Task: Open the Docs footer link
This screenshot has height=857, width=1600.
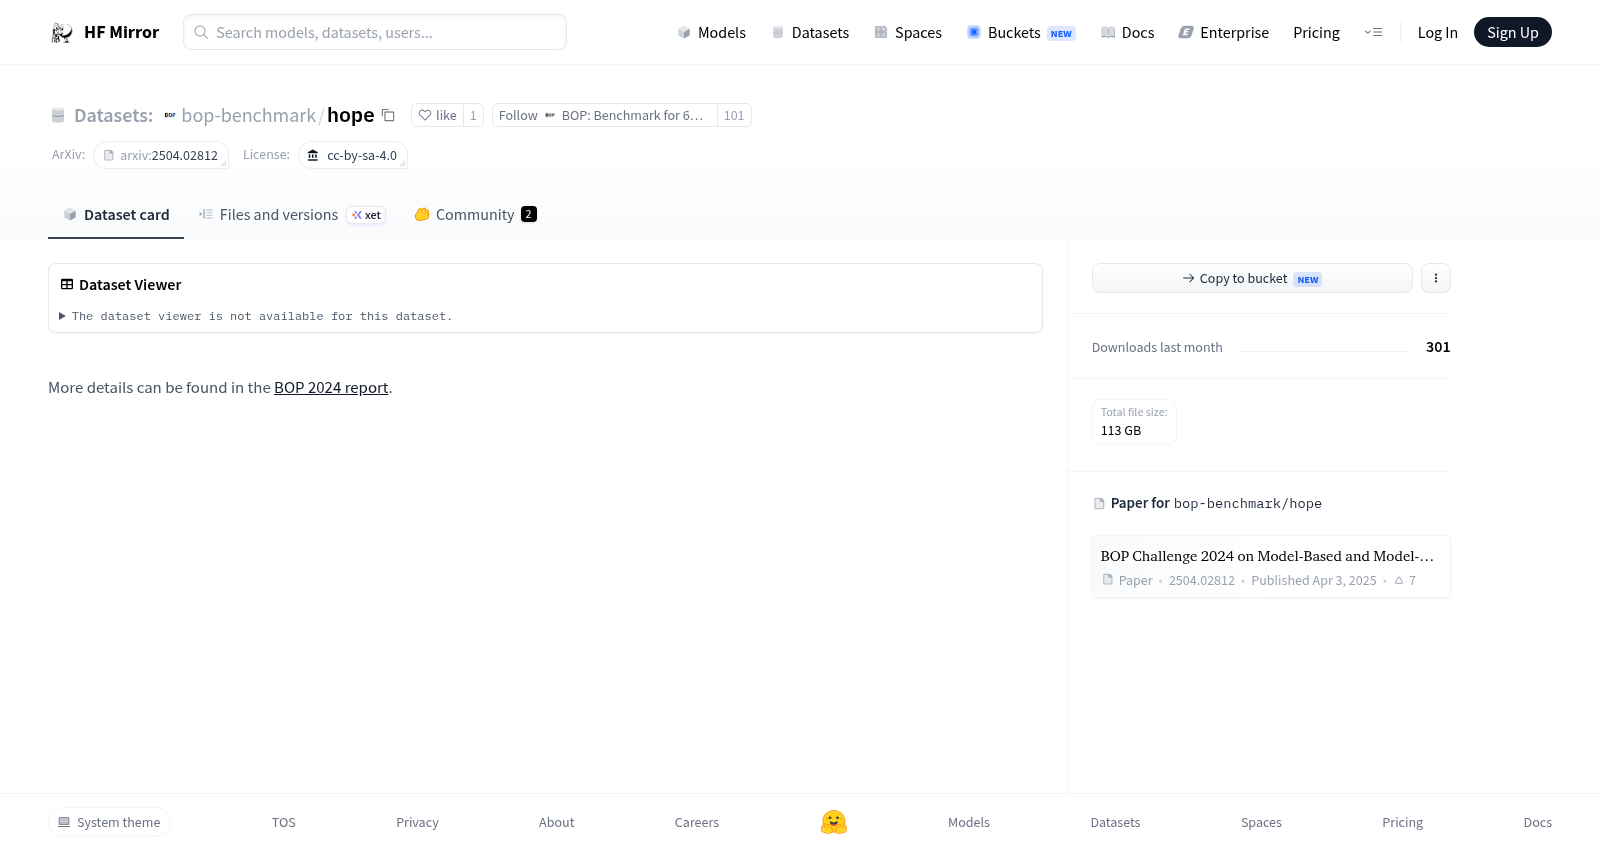Action: pyautogui.click(x=1537, y=823)
